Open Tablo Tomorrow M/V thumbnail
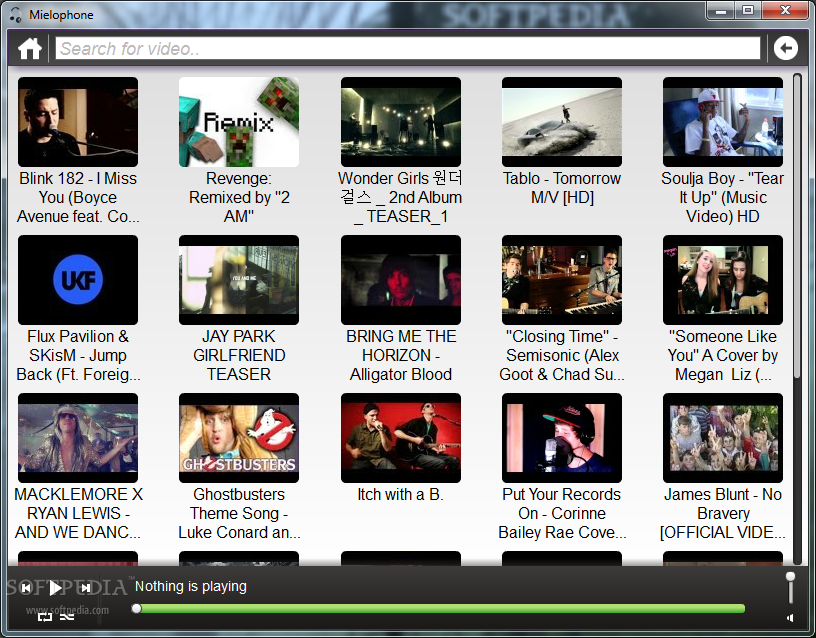The image size is (816, 638). pyautogui.click(x=562, y=122)
